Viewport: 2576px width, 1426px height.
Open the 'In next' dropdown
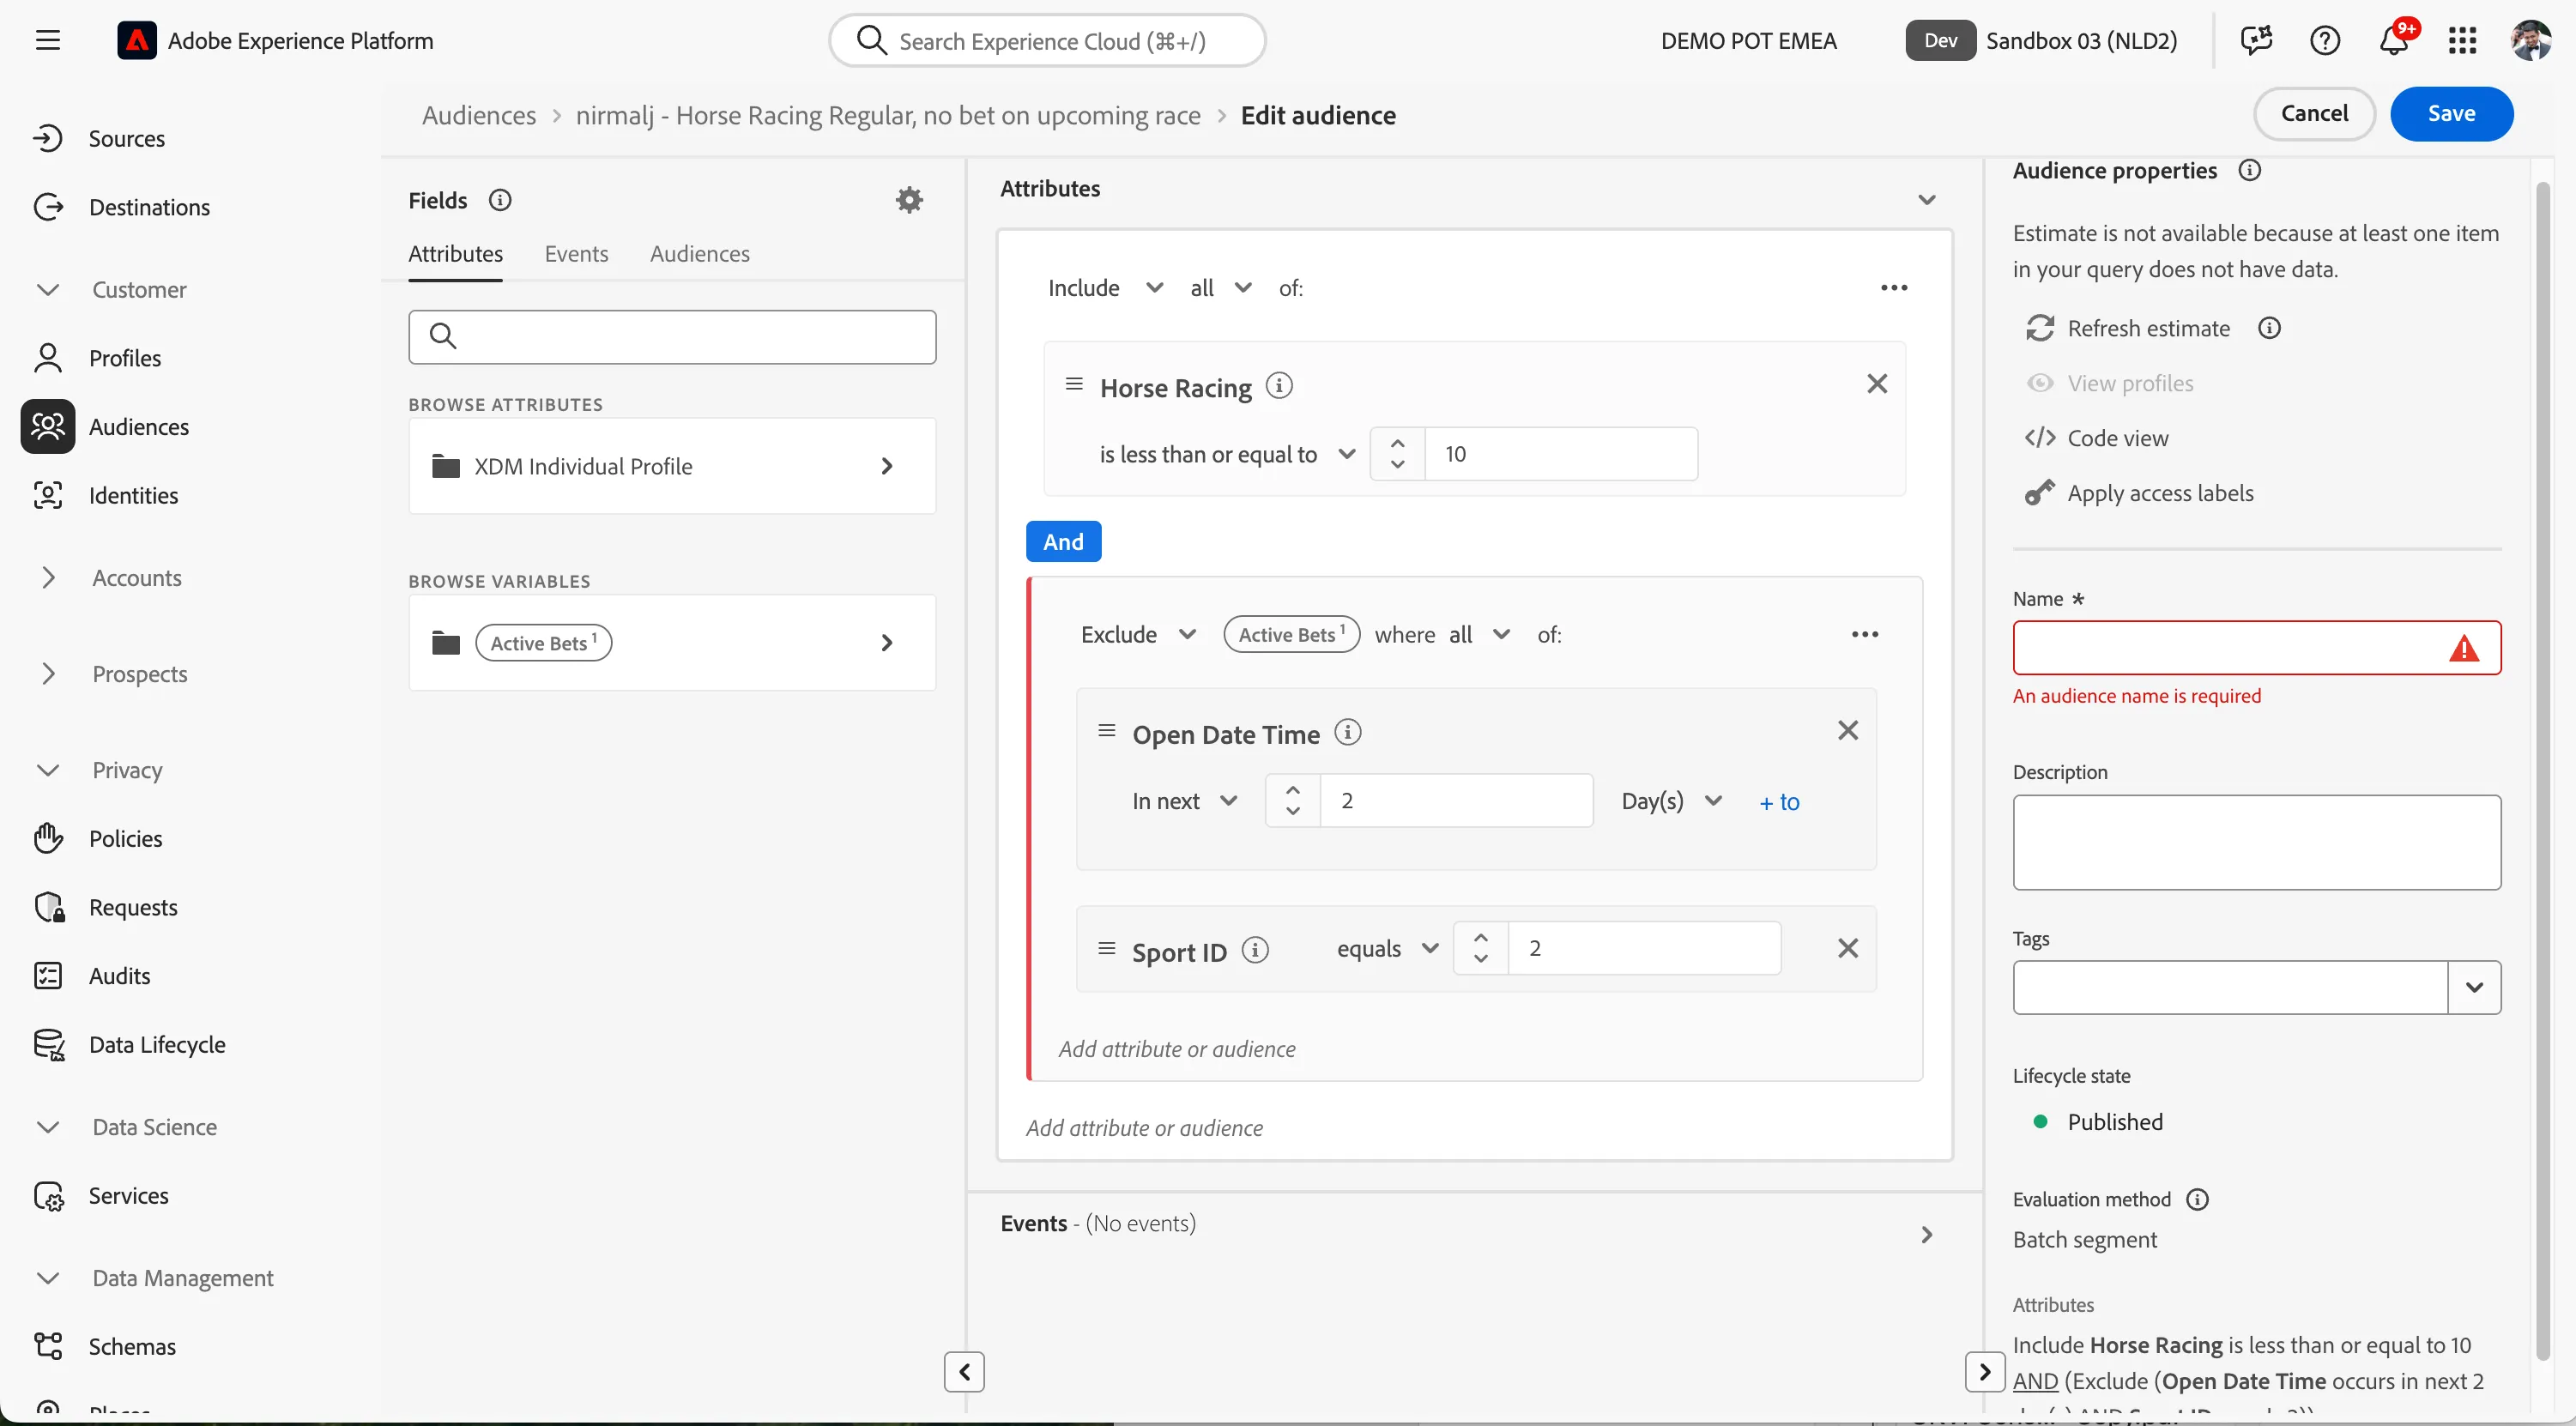tap(1185, 802)
